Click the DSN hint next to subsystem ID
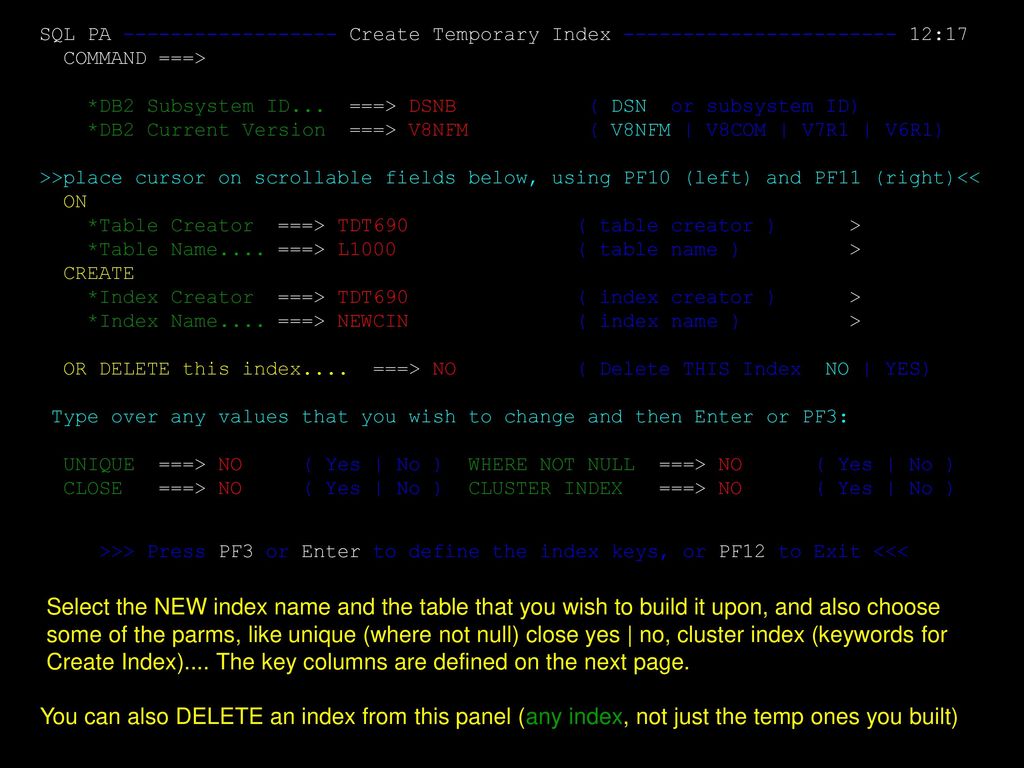This screenshot has height=768, width=1024. click(x=628, y=106)
